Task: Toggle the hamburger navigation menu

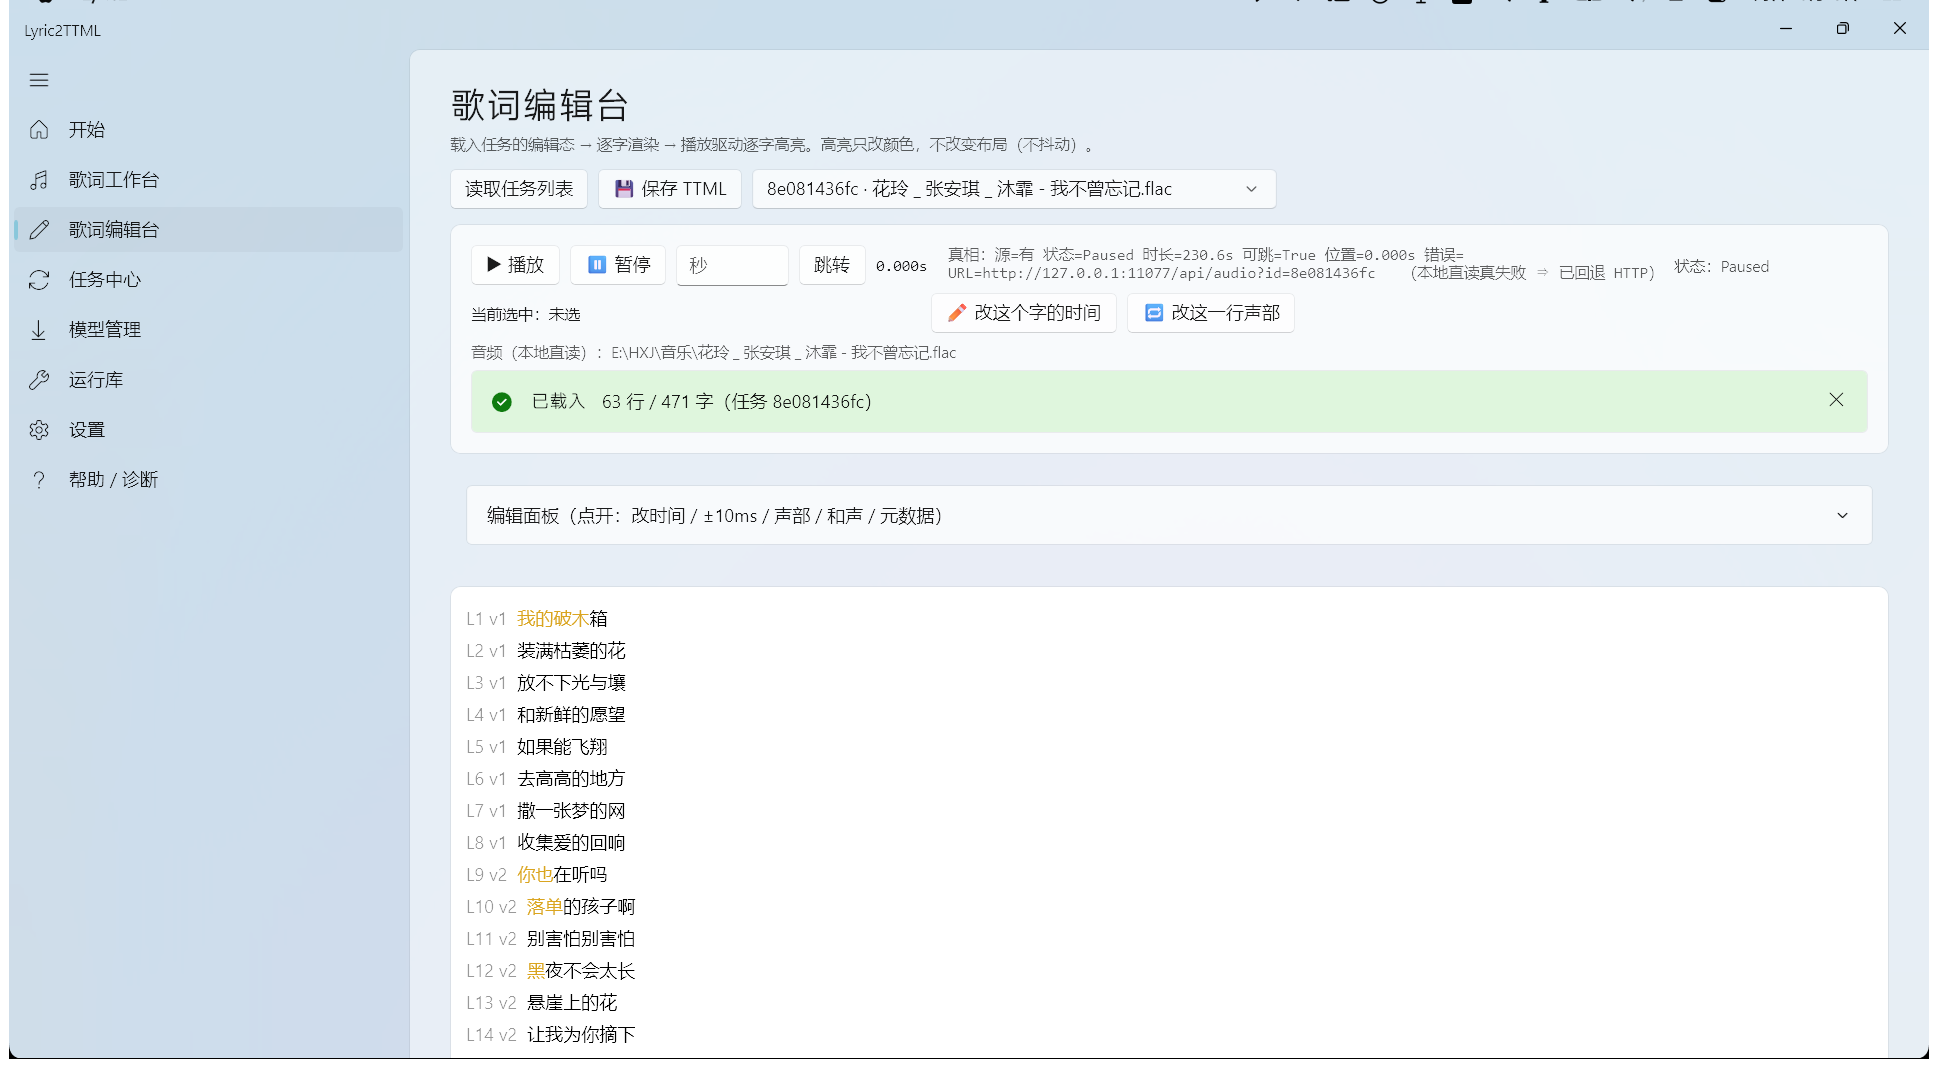Action: click(39, 80)
